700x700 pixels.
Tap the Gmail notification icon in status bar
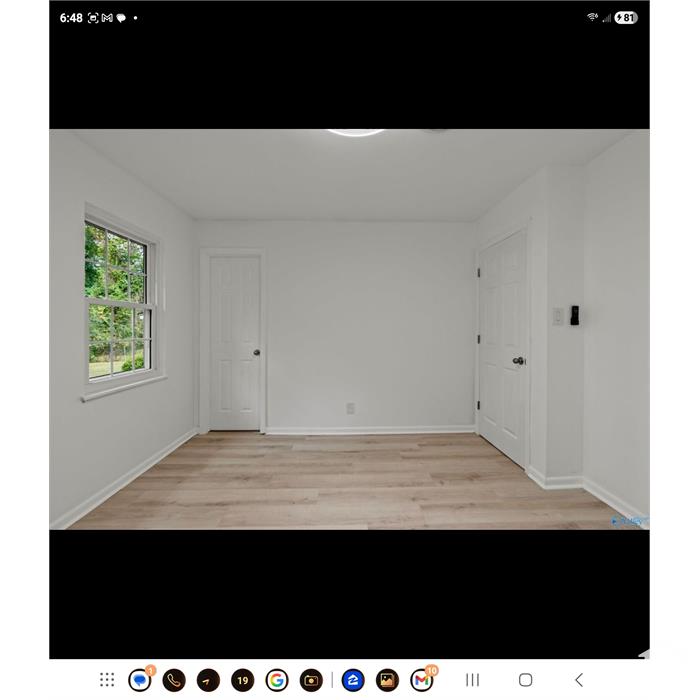107,18
